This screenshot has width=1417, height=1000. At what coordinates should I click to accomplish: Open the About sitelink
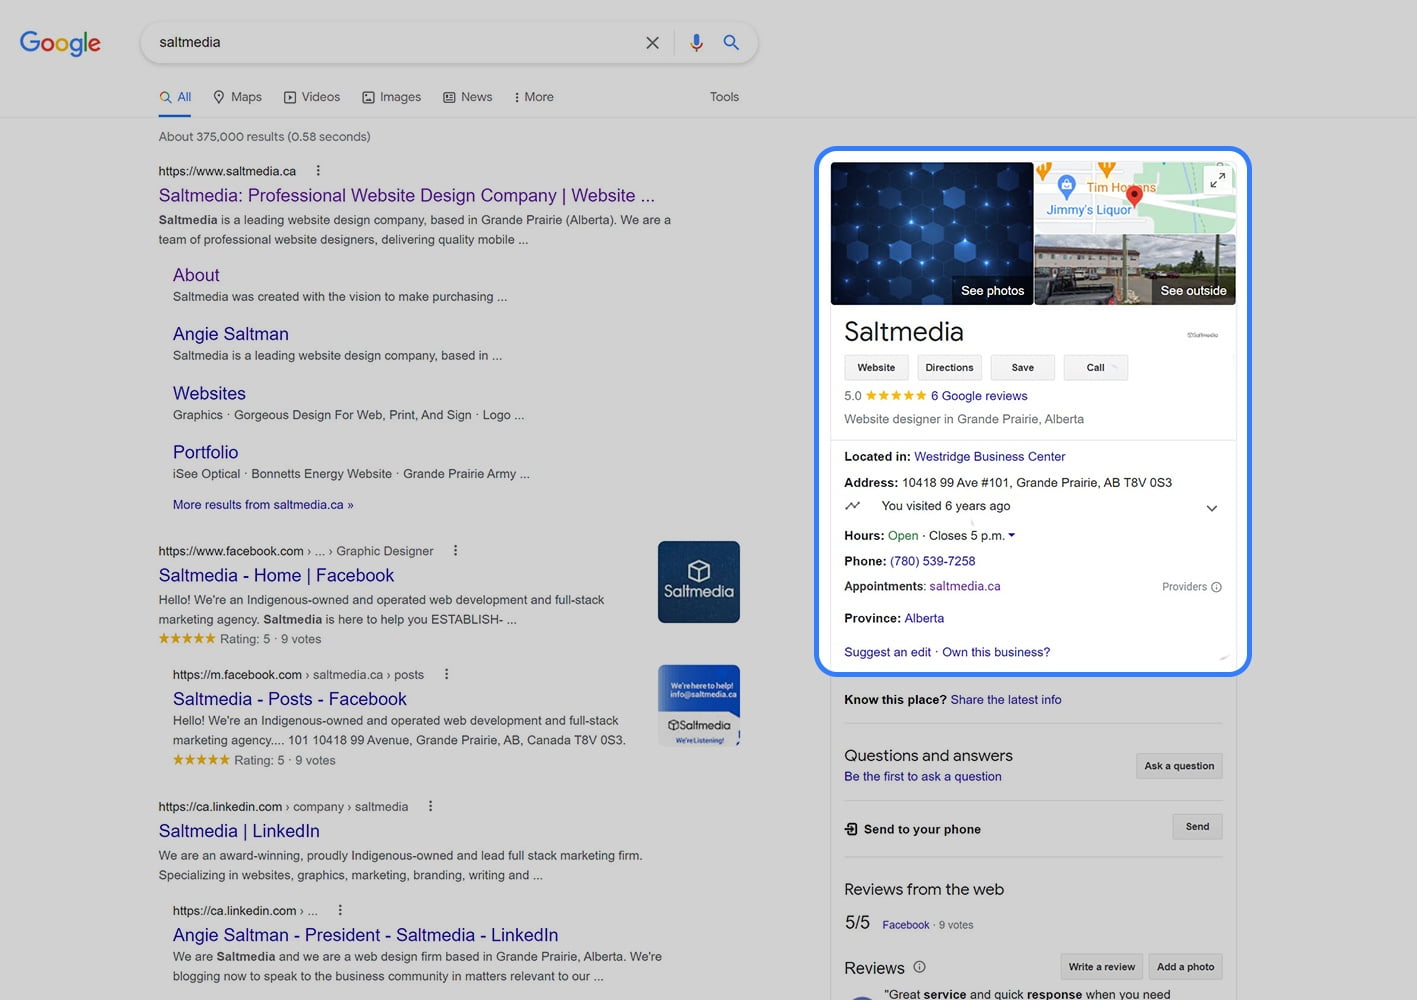point(196,275)
